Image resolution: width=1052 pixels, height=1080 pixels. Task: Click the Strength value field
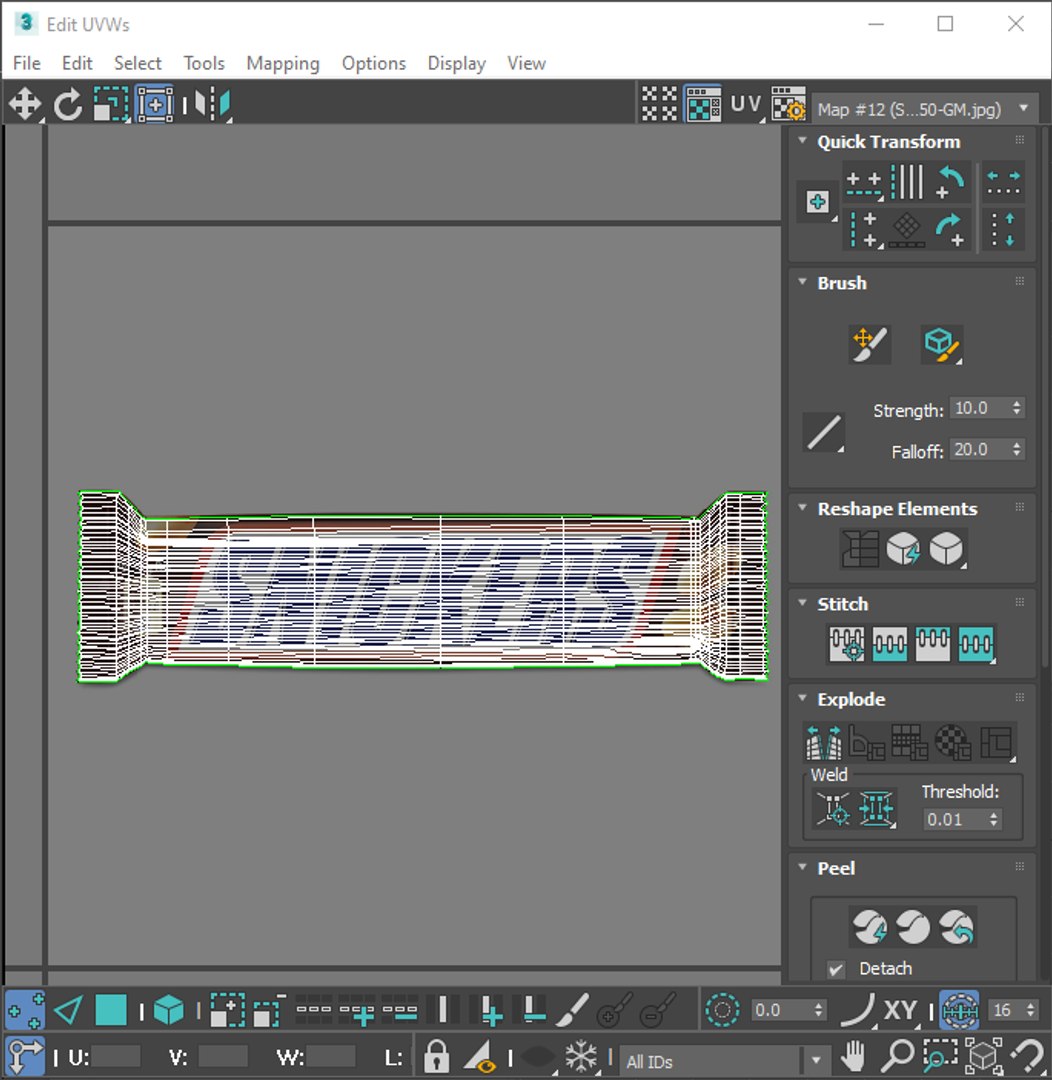[x=978, y=408]
